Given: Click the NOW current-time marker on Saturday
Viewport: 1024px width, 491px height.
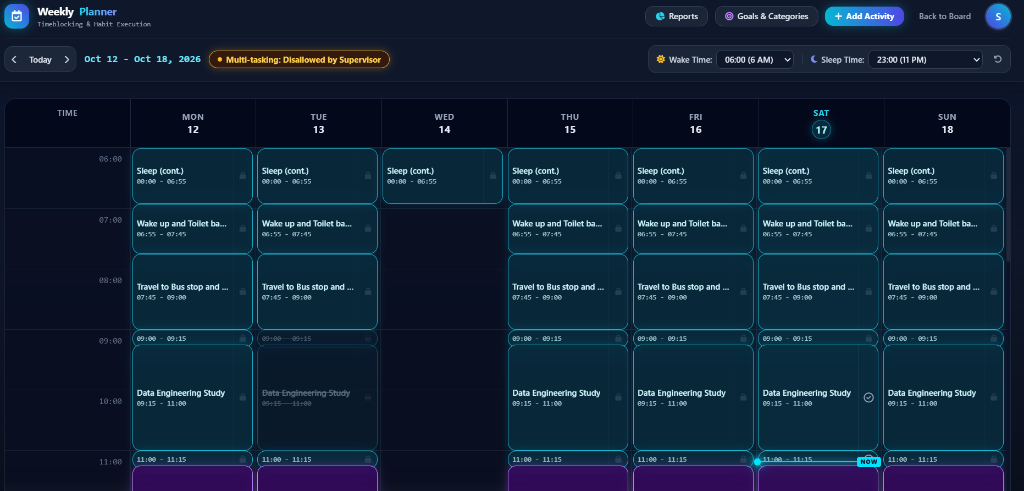Looking at the screenshot, I should pos(869,462).
